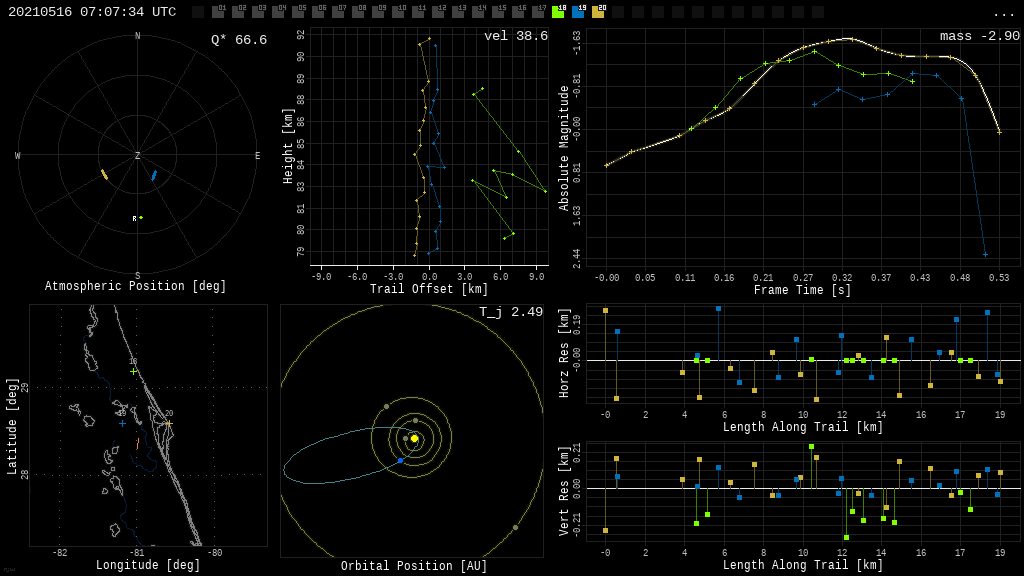Click blue station 19 cross on map
The image size is (1024, 576).
point(122,424)
